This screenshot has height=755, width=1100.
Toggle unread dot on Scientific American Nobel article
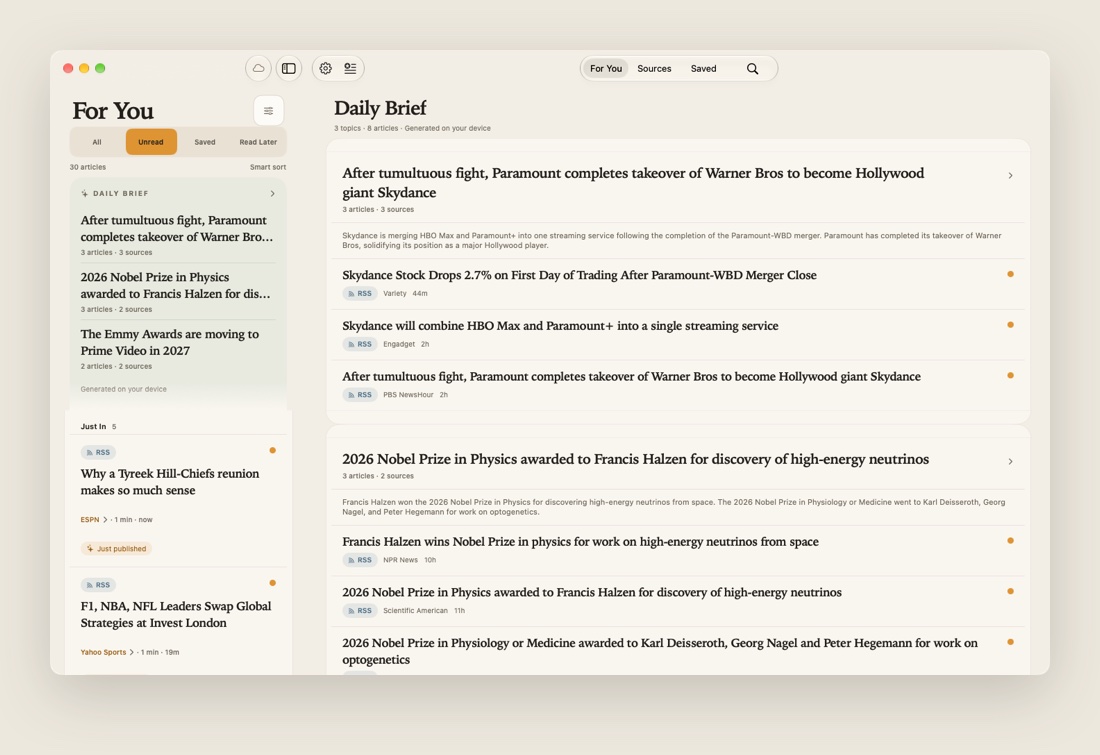coord(1010,591)
